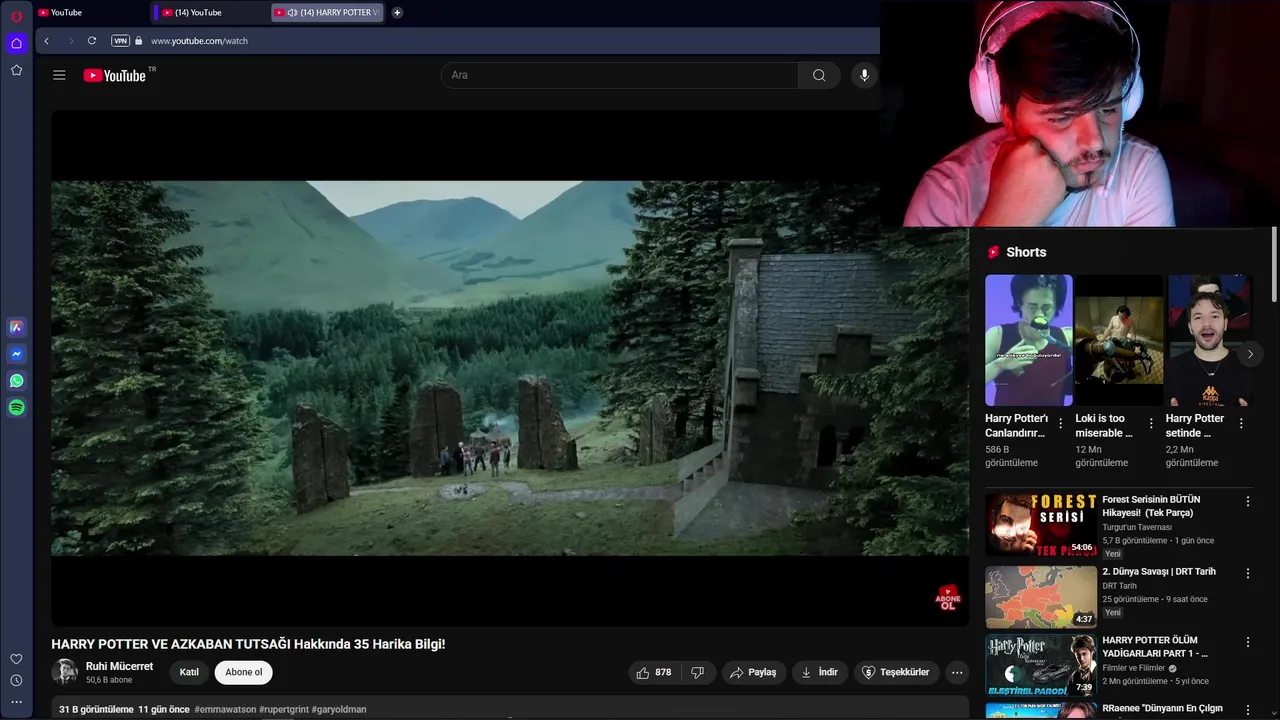1280x720 pixels.
Task: Open Forest Serisinin BÜTÜN Hikayesi title
Action: tap(1151, 506)
